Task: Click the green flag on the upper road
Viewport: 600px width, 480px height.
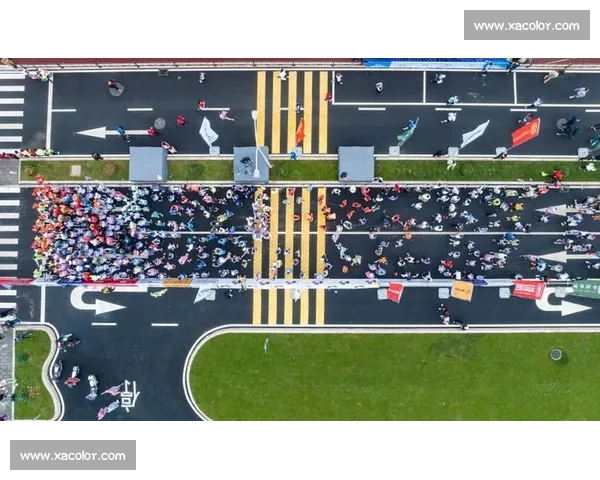Action: 406,134
